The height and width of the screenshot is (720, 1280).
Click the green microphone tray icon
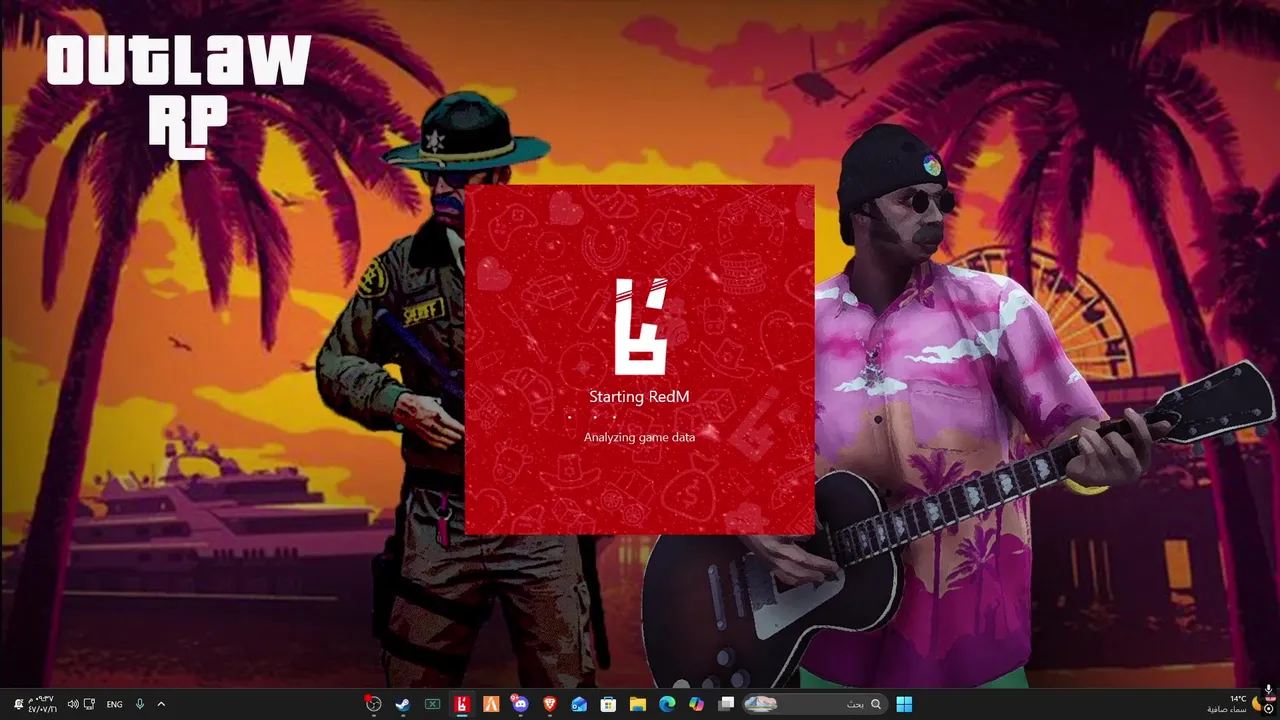click(140, 704)
